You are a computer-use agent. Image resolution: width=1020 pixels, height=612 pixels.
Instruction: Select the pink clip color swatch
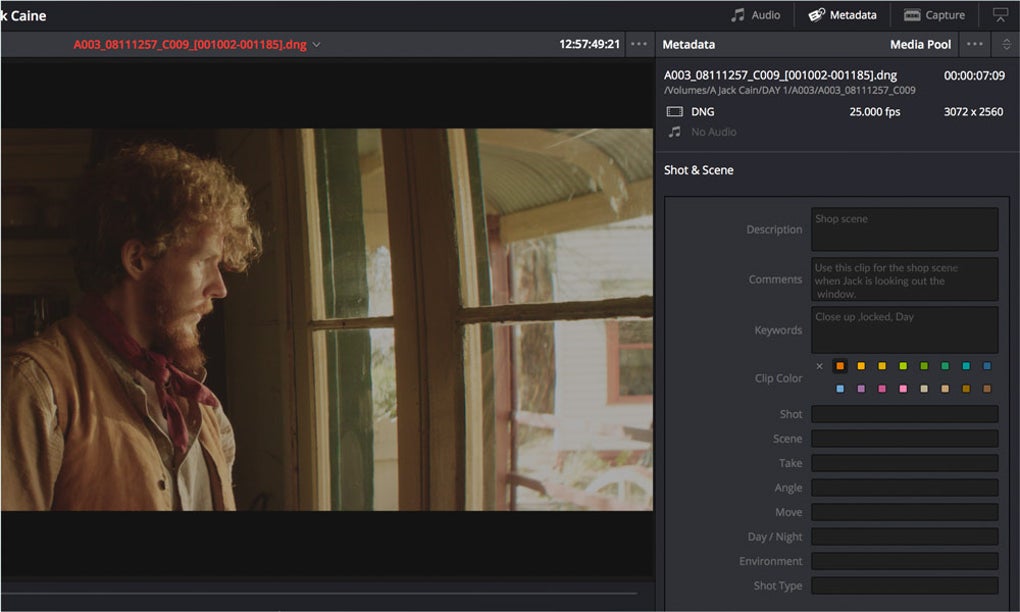(883, 388)
